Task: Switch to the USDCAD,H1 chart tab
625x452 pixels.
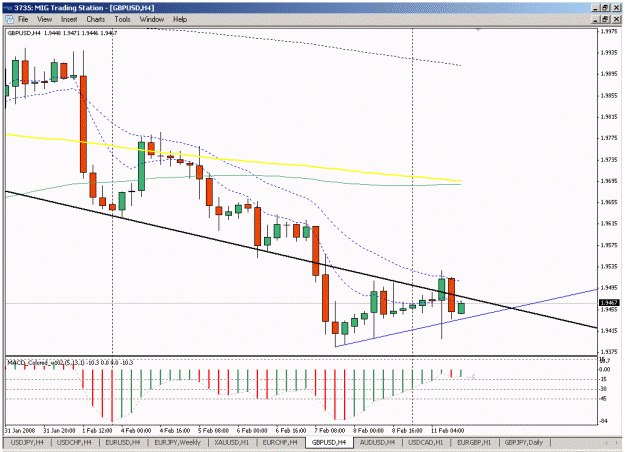Action: (x=426, y=442)
